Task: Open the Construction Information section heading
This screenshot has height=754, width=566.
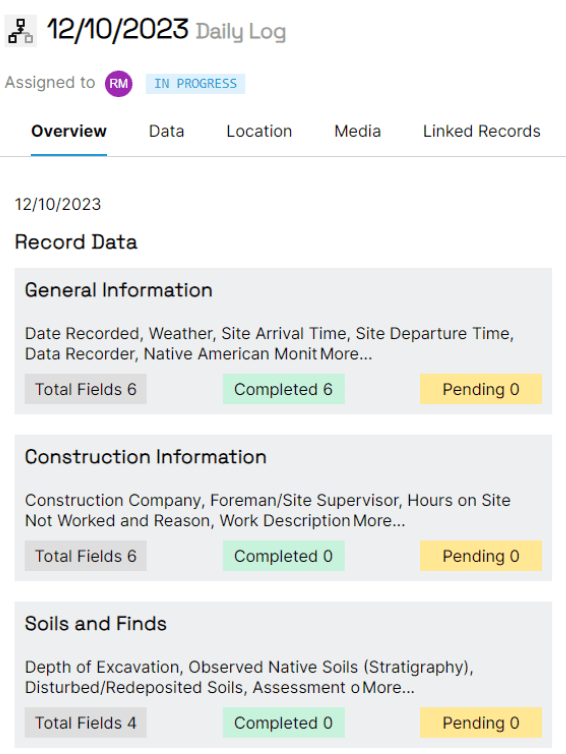Action: coord(145,457)
